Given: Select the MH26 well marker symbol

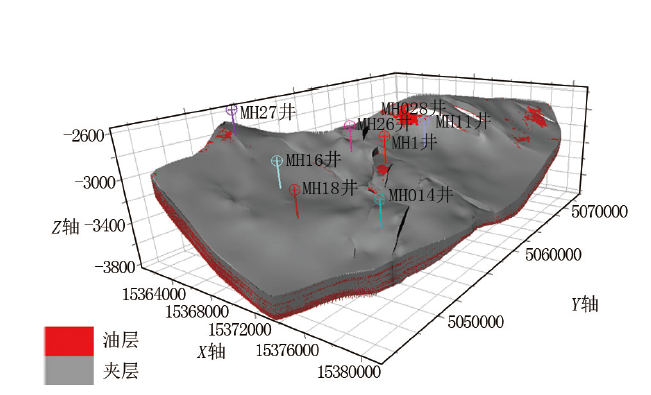Looking at the screenshot, I should pos(350,125).
